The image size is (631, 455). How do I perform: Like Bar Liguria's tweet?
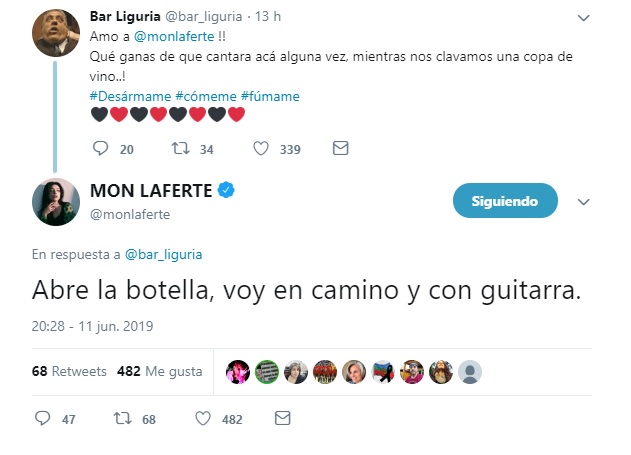tap(261, 148)
